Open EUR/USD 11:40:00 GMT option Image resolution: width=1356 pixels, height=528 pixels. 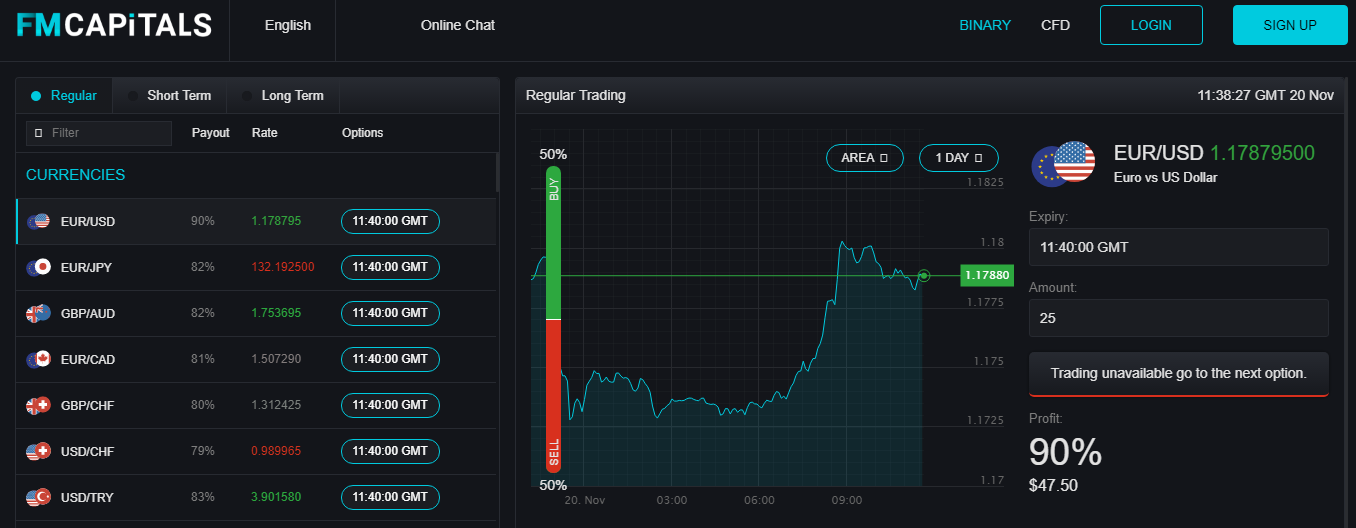(390, 221)
